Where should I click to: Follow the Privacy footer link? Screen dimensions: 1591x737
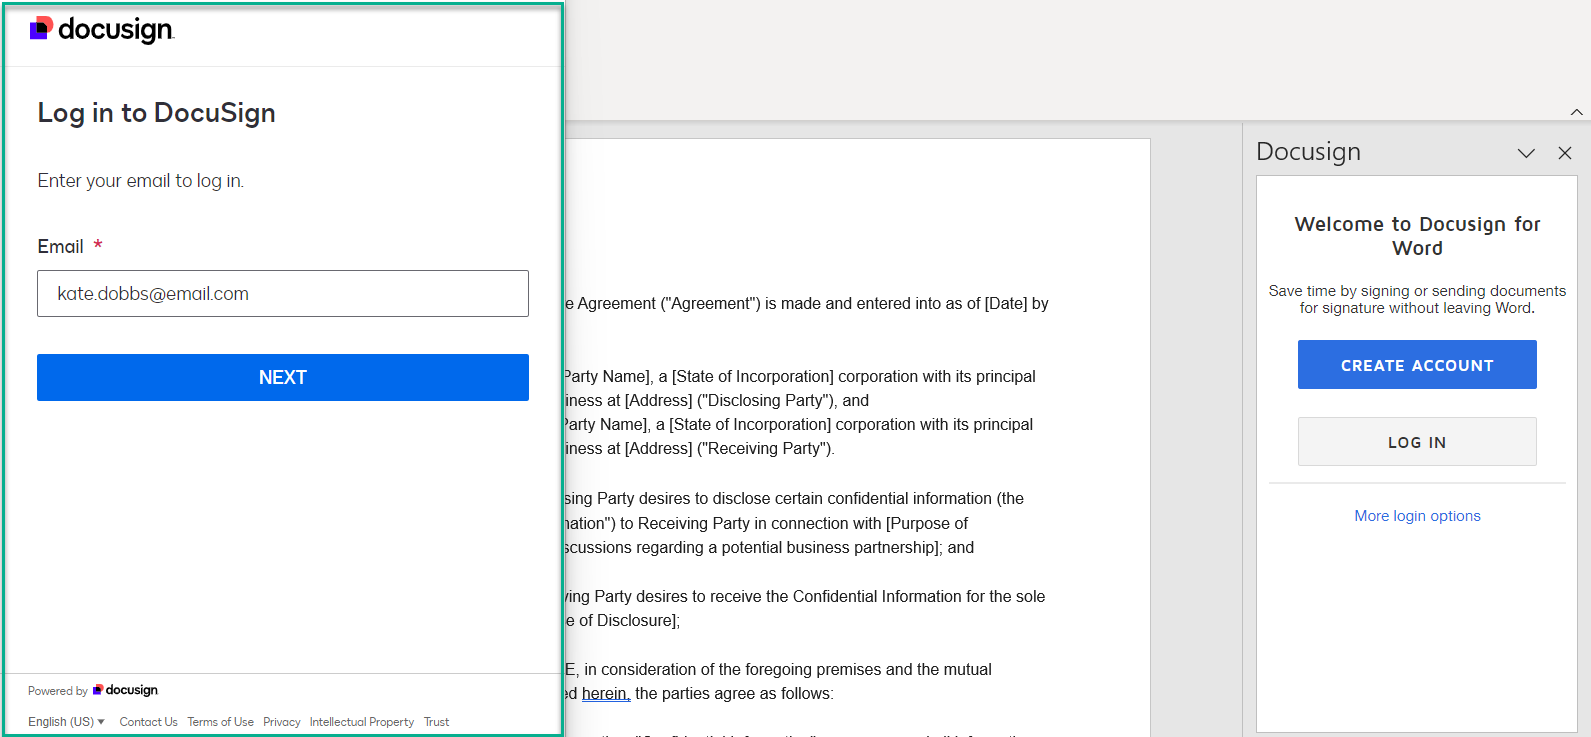pos(281,722)
